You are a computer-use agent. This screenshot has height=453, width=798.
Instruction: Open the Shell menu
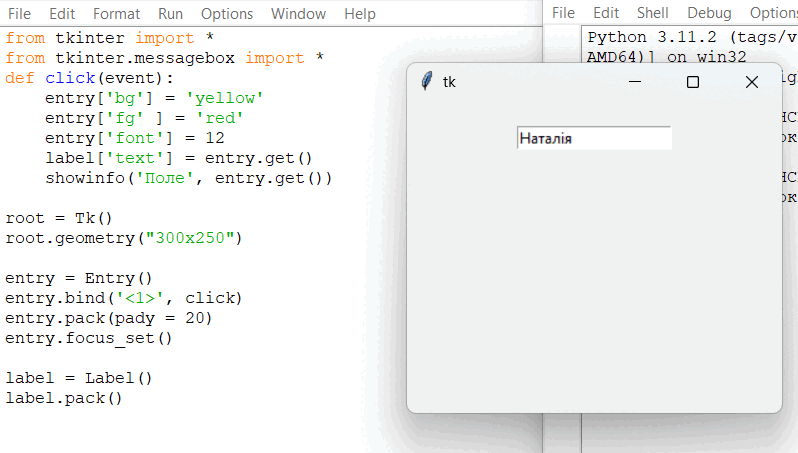(652, 13)
